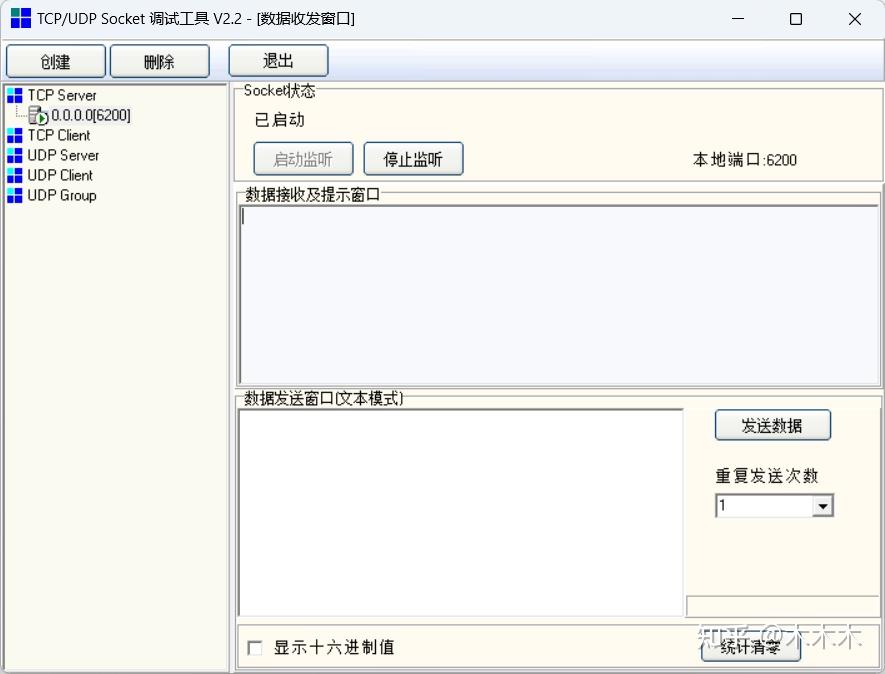The image size is (885, 674).
Task: Open the repeat send count dropdown
Action: coord(824,505)
